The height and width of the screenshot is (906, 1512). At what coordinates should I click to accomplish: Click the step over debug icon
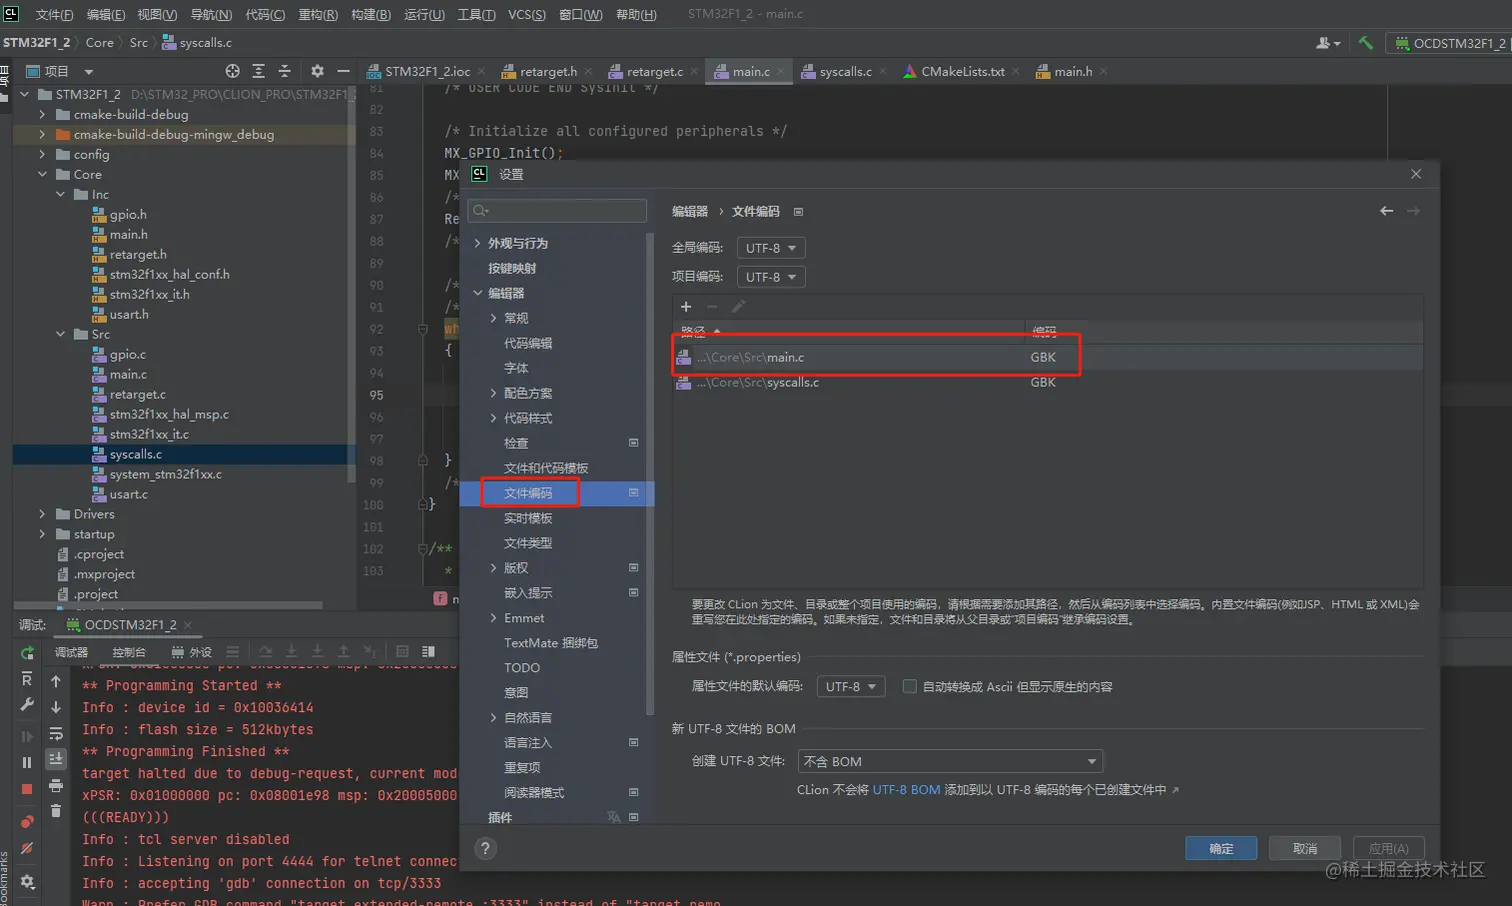coord(266,652)
